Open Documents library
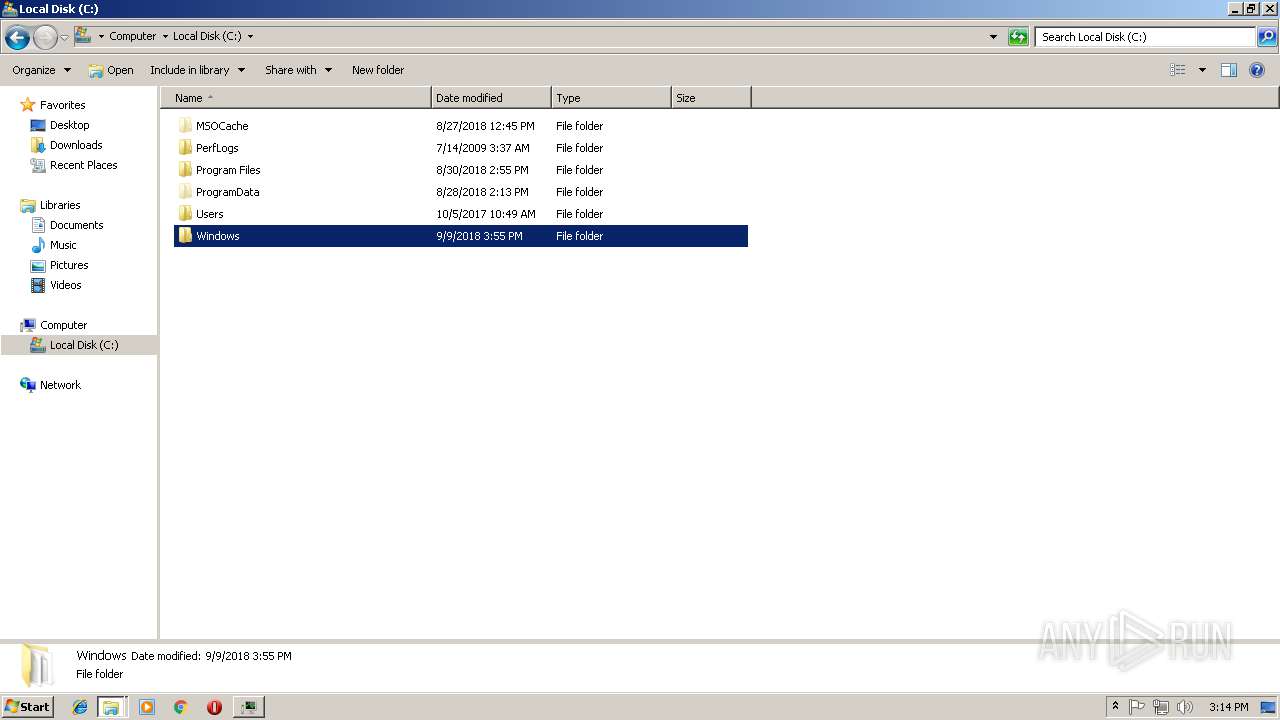 click(76, 225)
